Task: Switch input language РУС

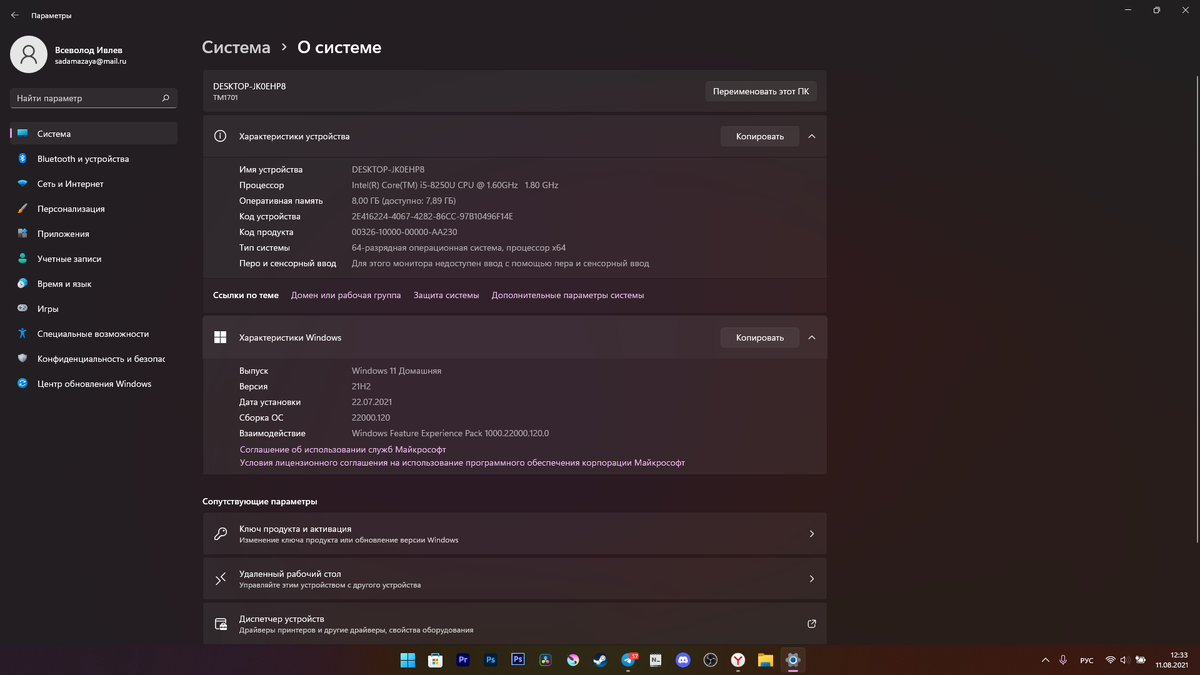Action: coord(1087,660)
